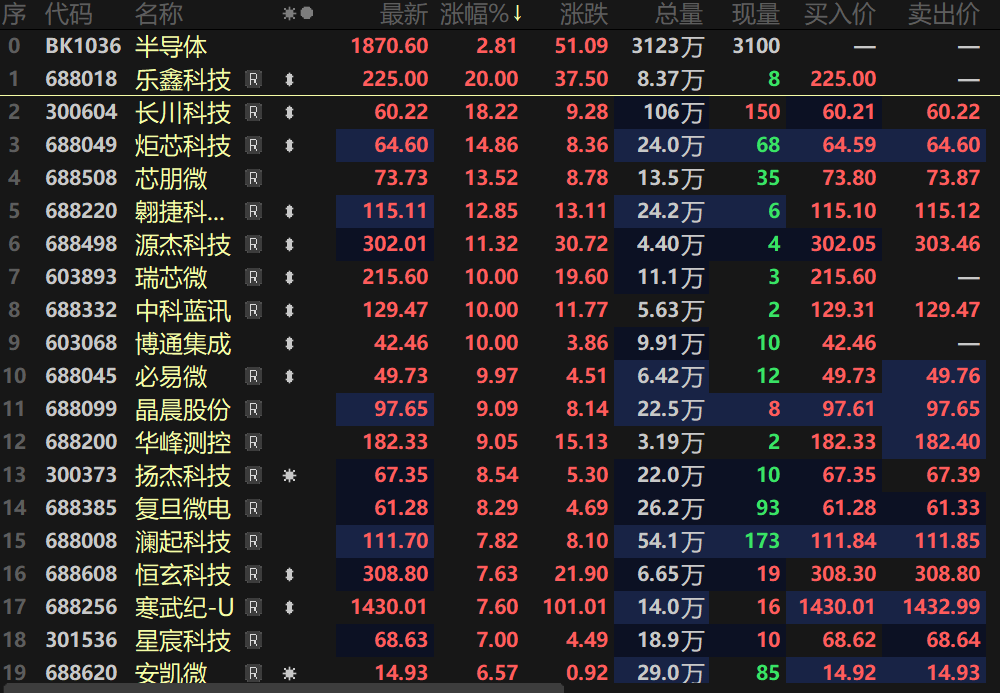Click the R badge on 瑞芯微 row
Screen dimensions: 1000x693
tap(253, 277)
